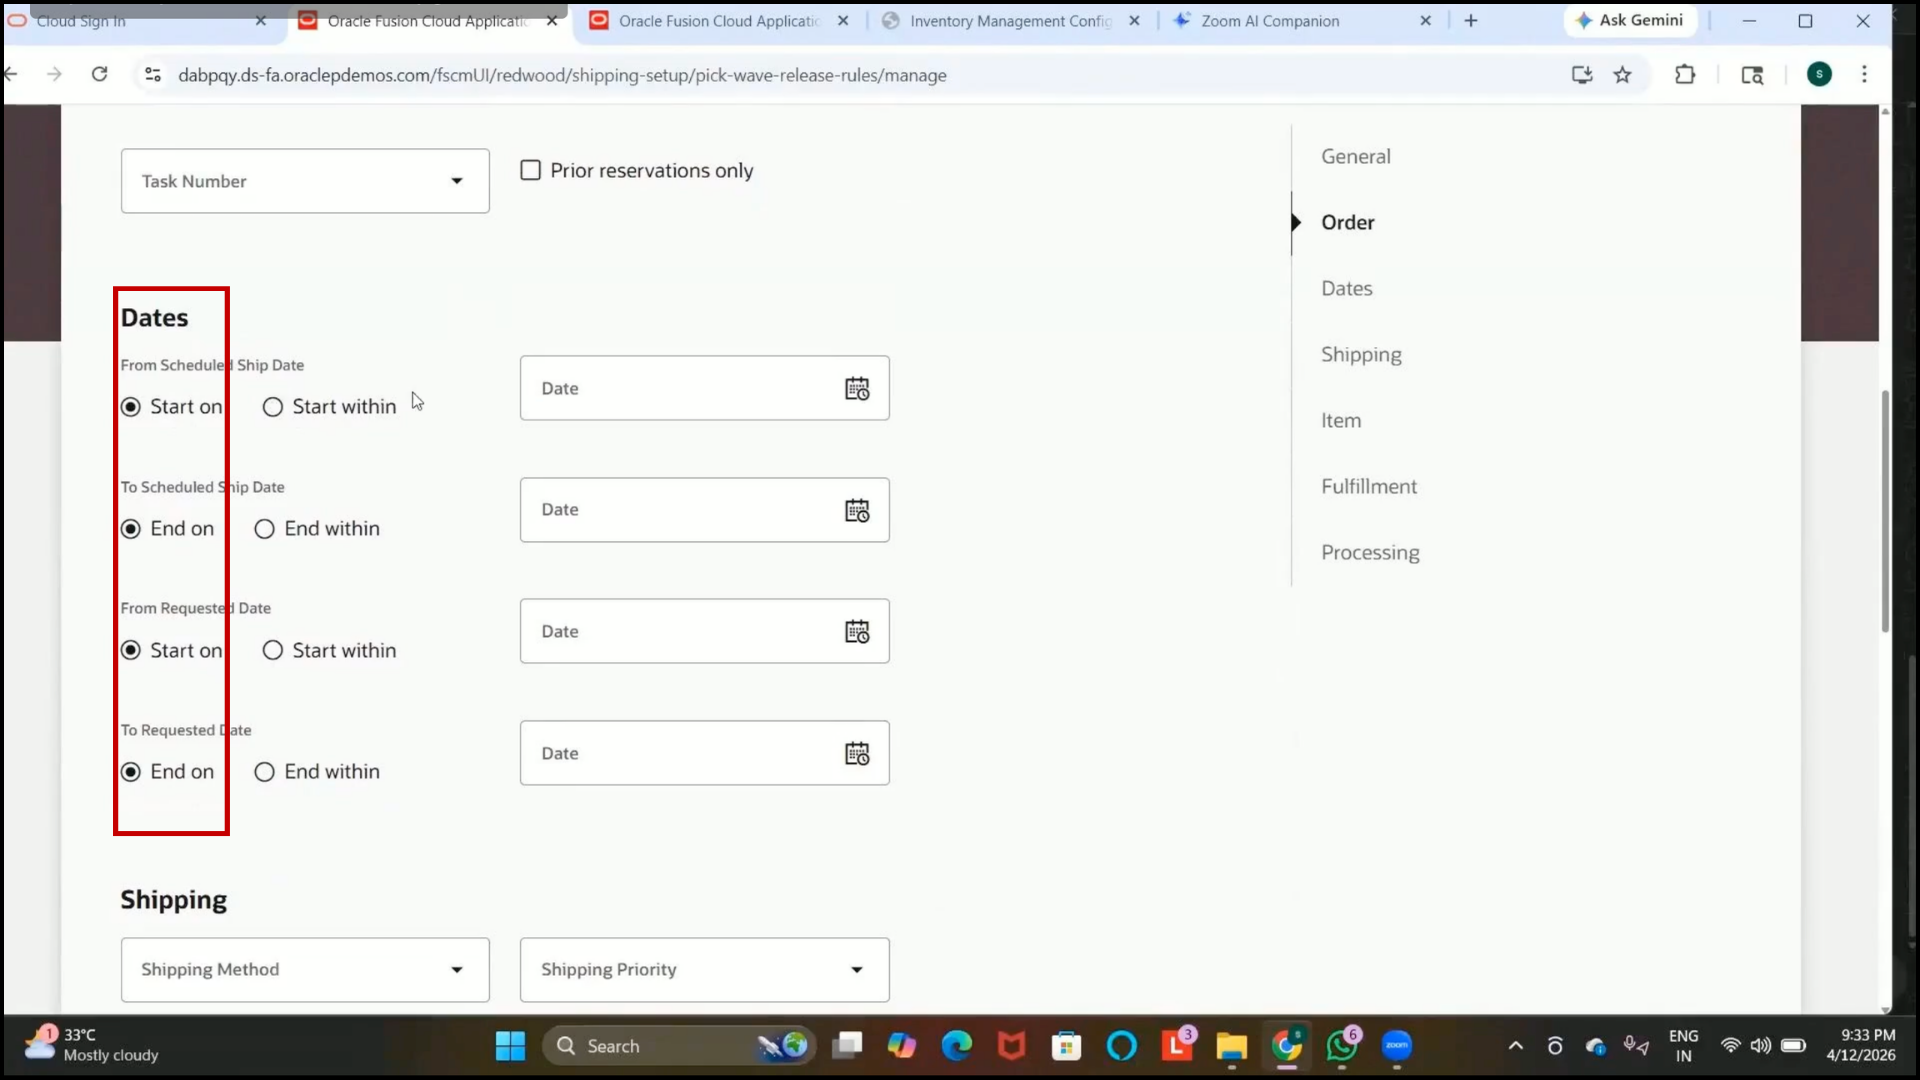Open browser extensions puzzle icon
1920x1080 pixels.
(x=1685, y=75)
